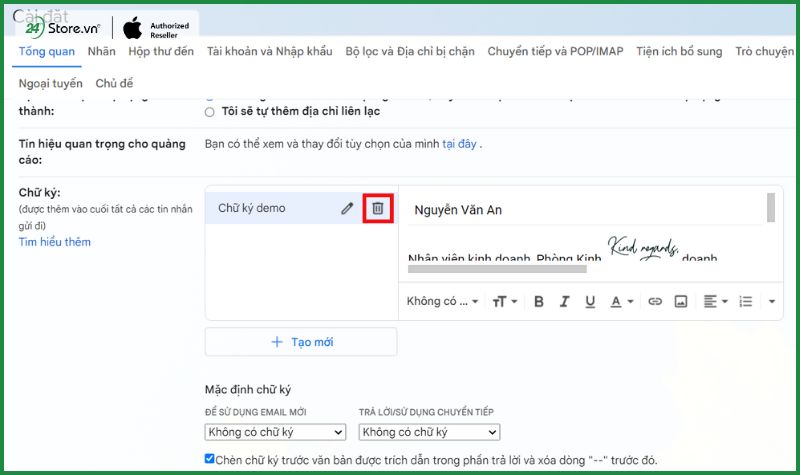Delete the "Chữ ký demo" signature with trash icon

(x=378, y=208)
